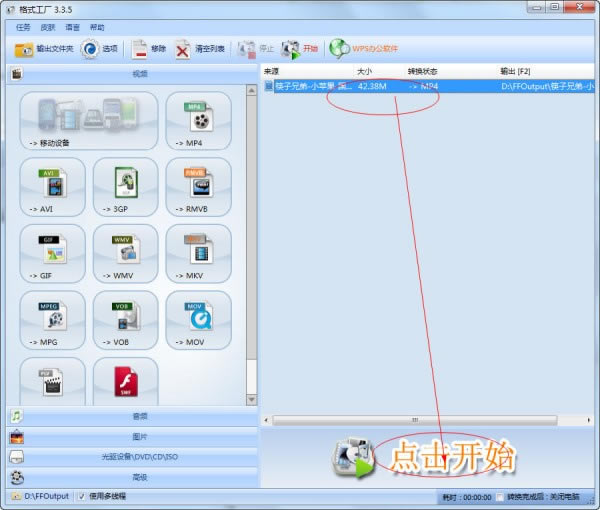Sort by 来源 source column header
This screenshot has height=510, width=600.
272,71
